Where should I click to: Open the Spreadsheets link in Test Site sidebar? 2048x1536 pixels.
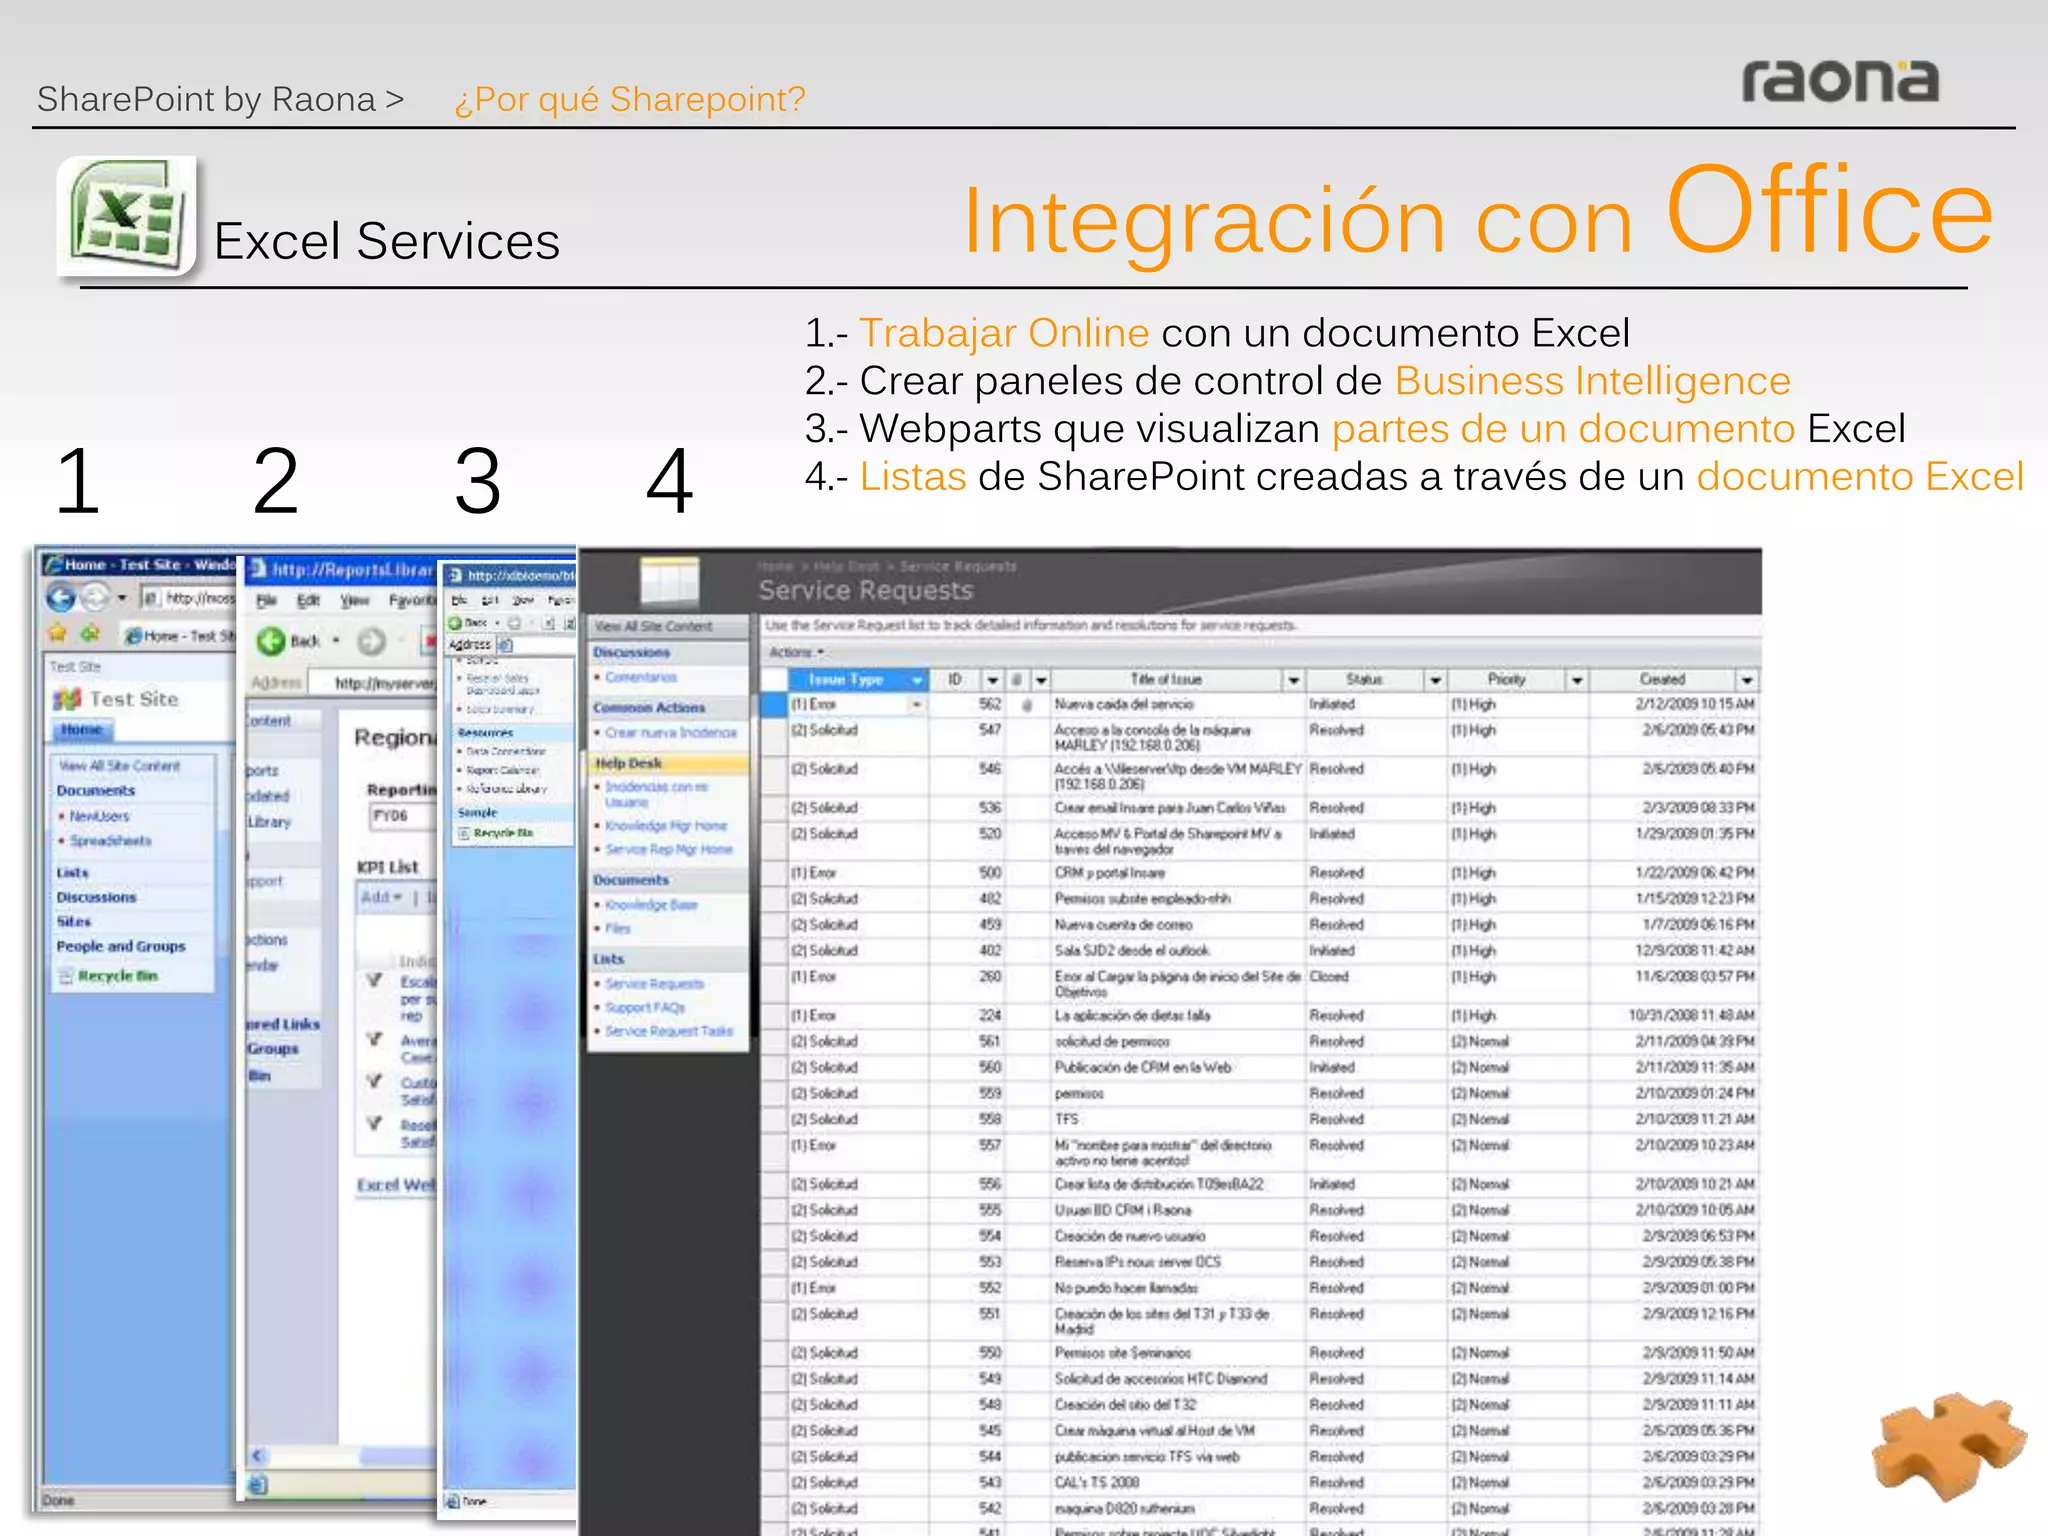pos(110,841)
